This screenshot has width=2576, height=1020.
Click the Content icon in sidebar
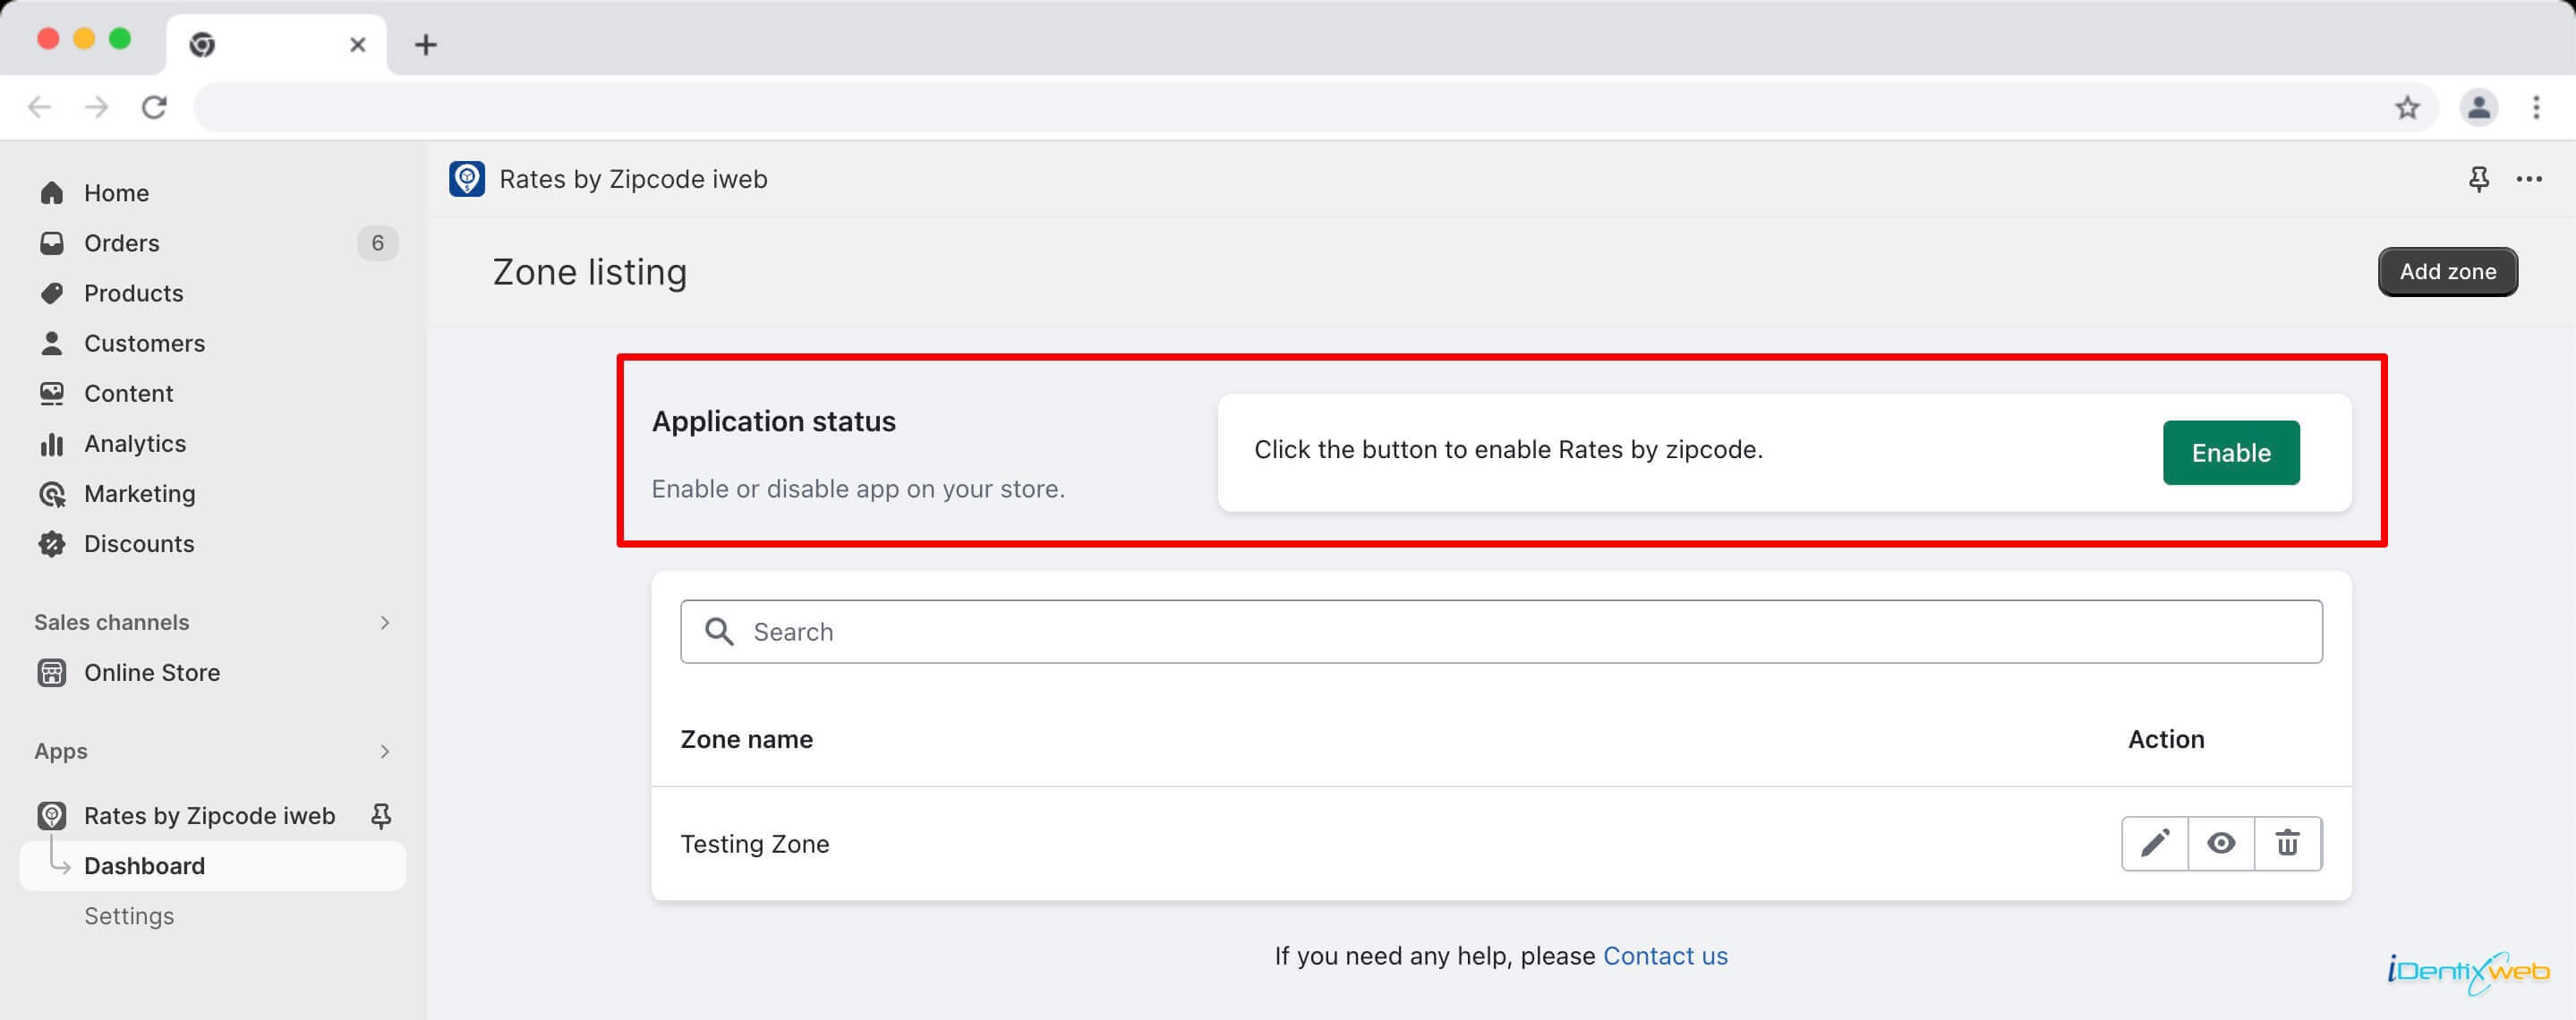point(52,393)
